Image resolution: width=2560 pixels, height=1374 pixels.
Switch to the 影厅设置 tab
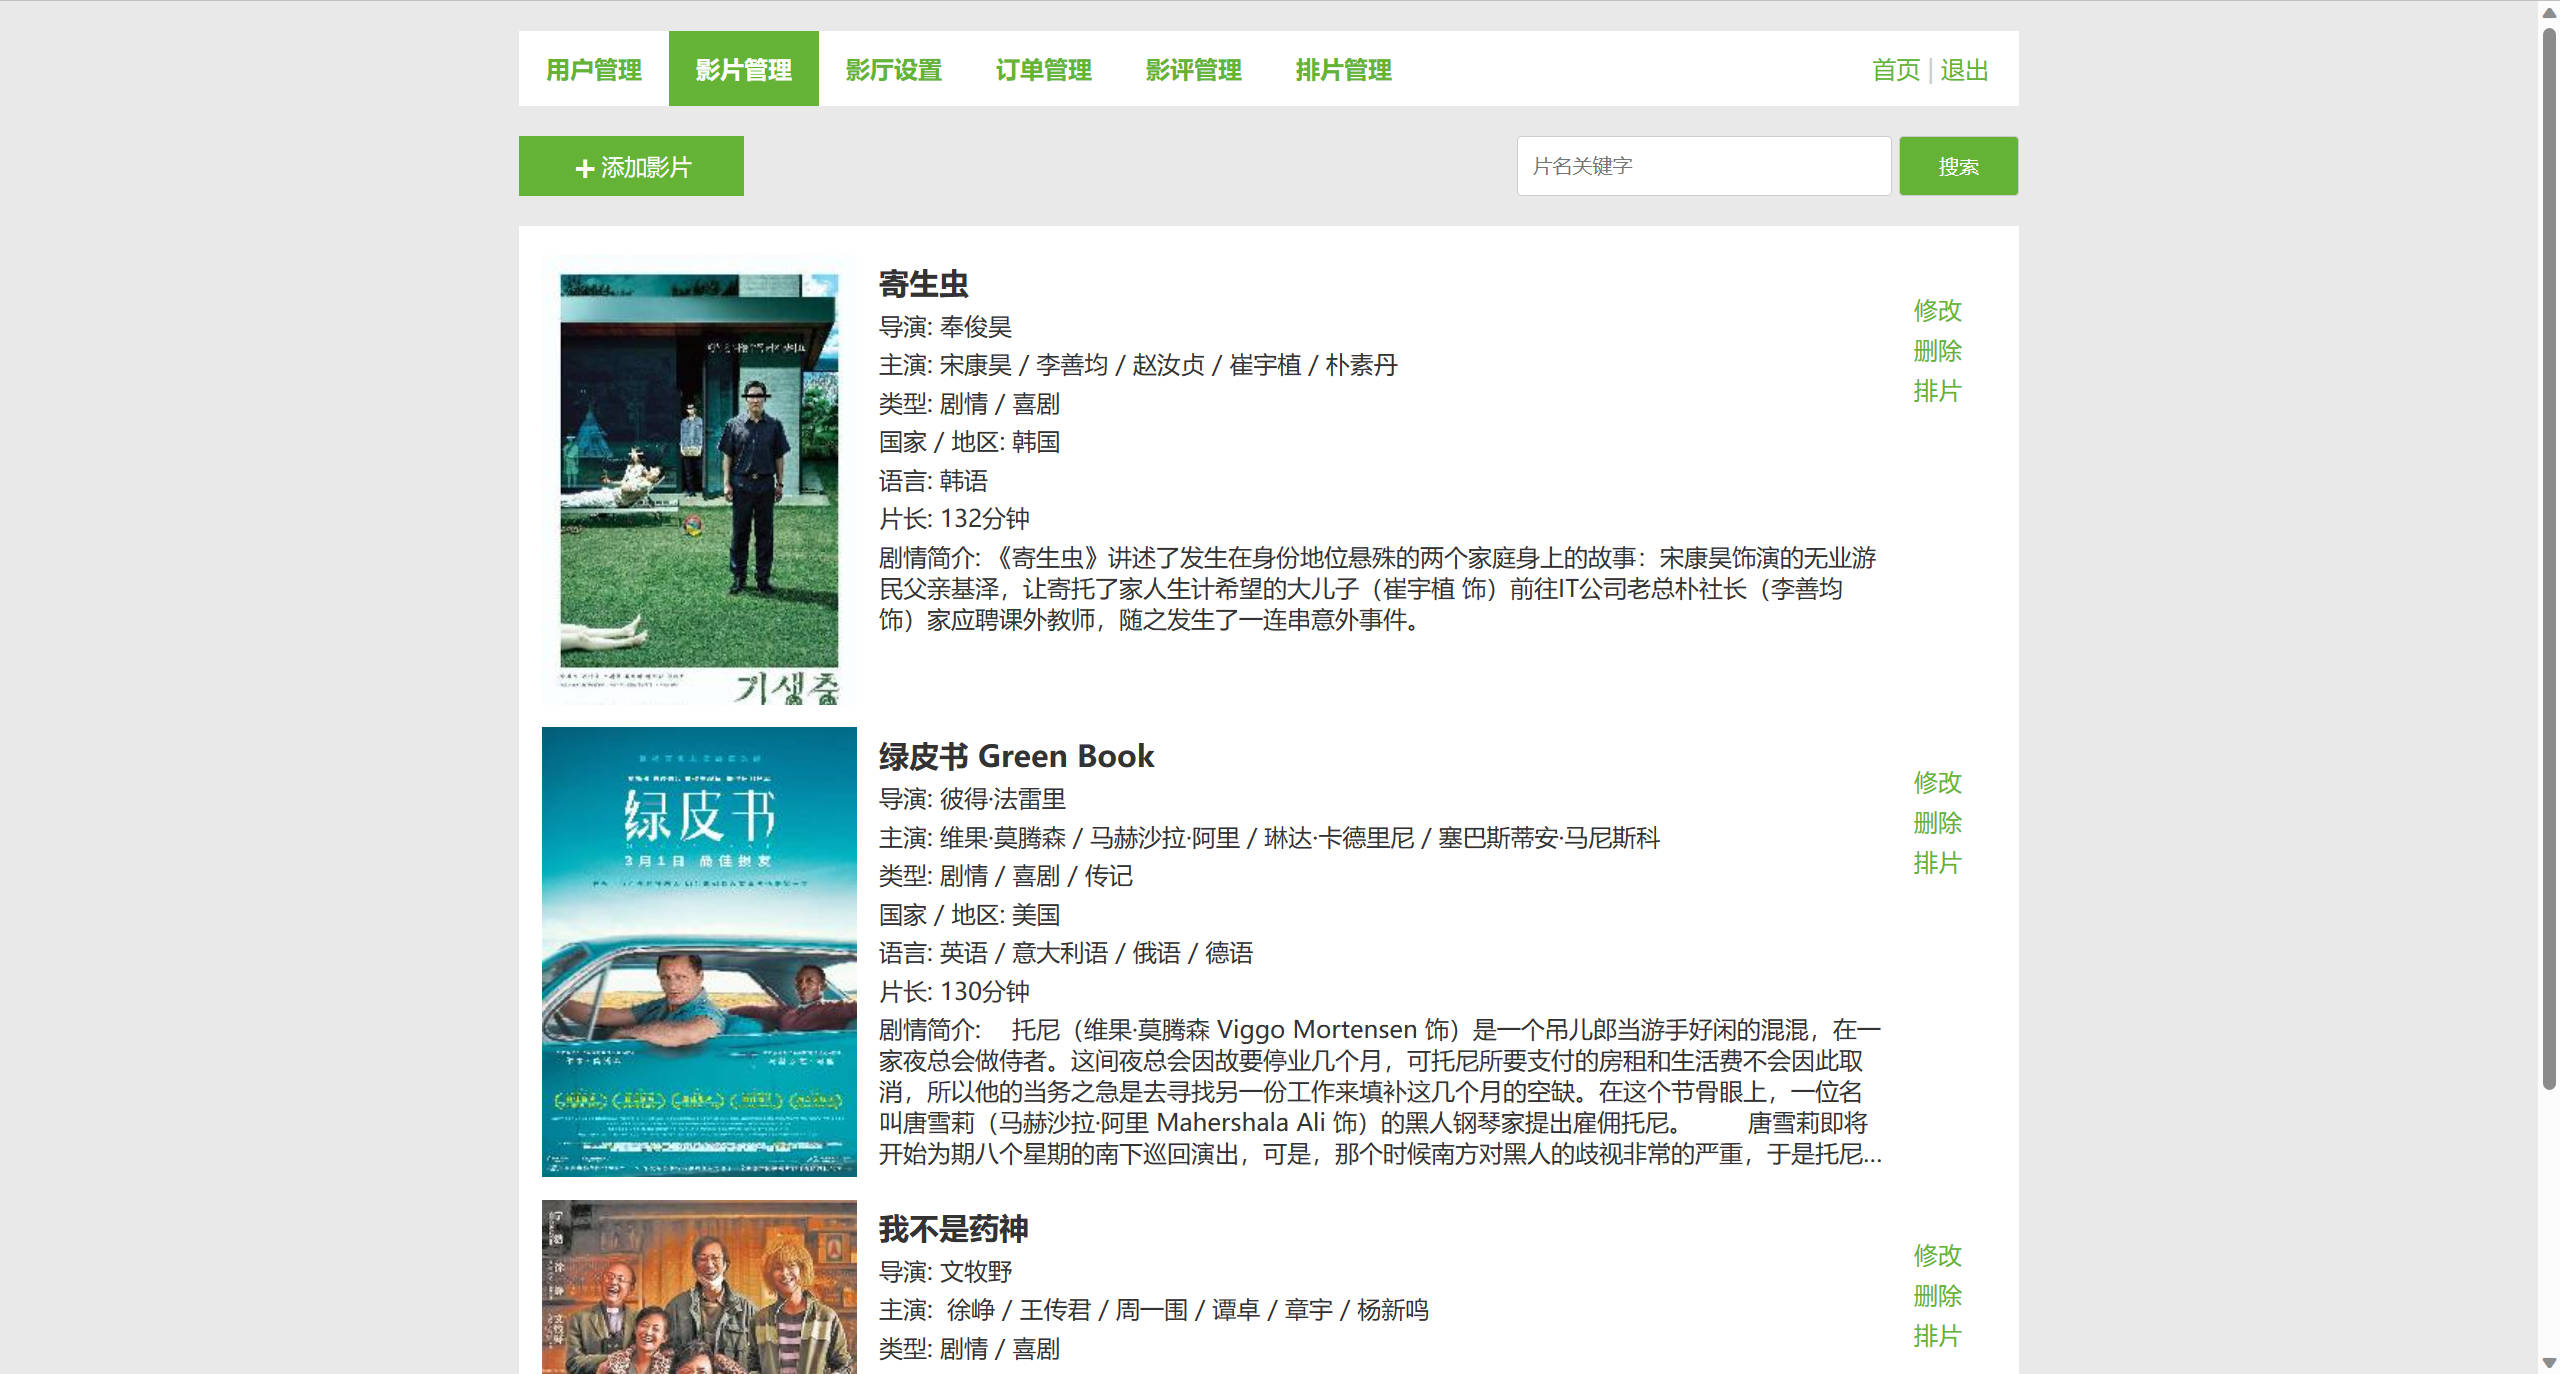click(x=893, y=69)
